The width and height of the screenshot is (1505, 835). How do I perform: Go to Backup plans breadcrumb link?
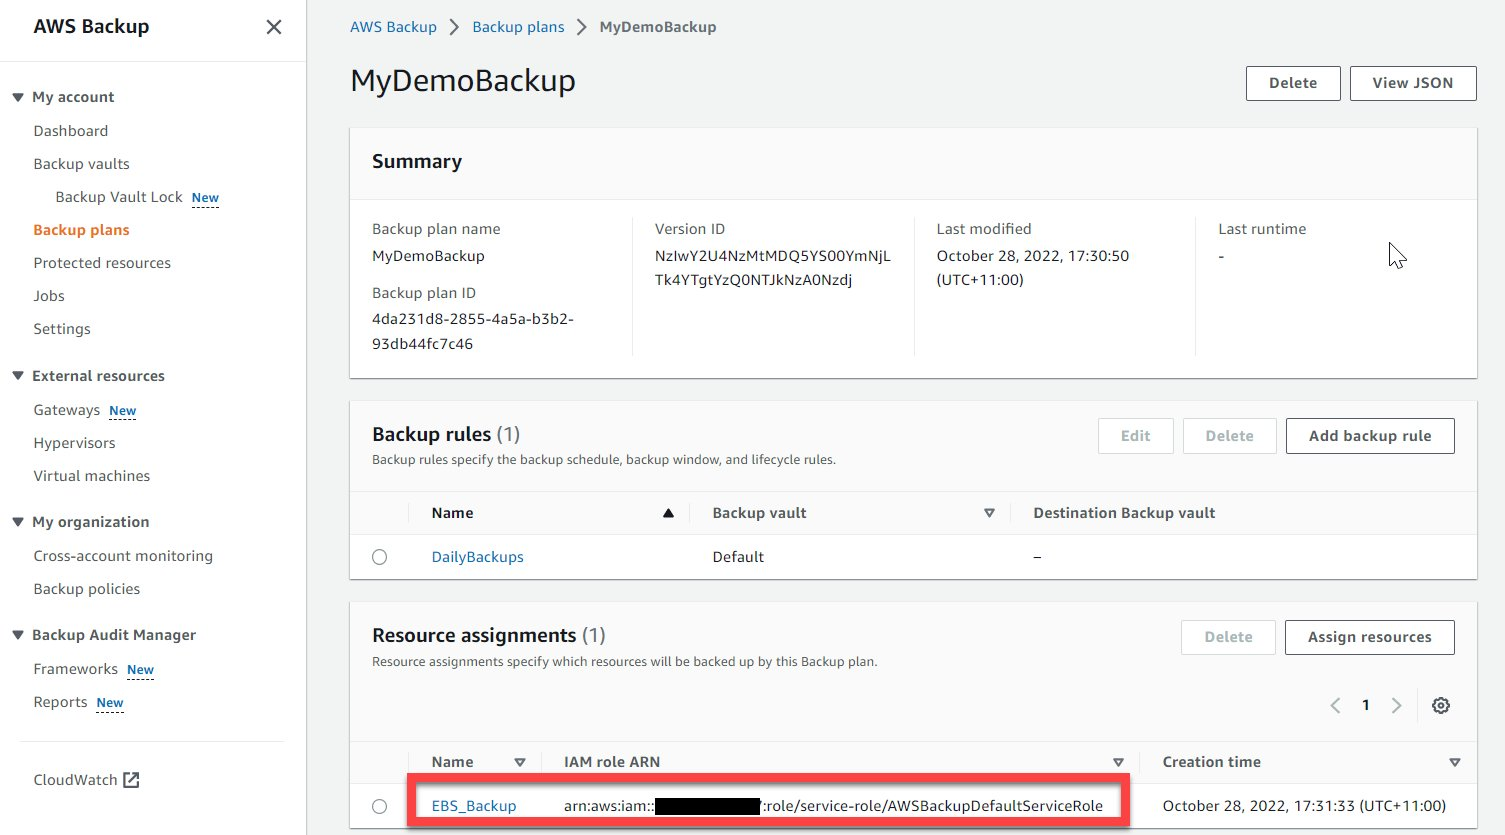coord(518,27)
